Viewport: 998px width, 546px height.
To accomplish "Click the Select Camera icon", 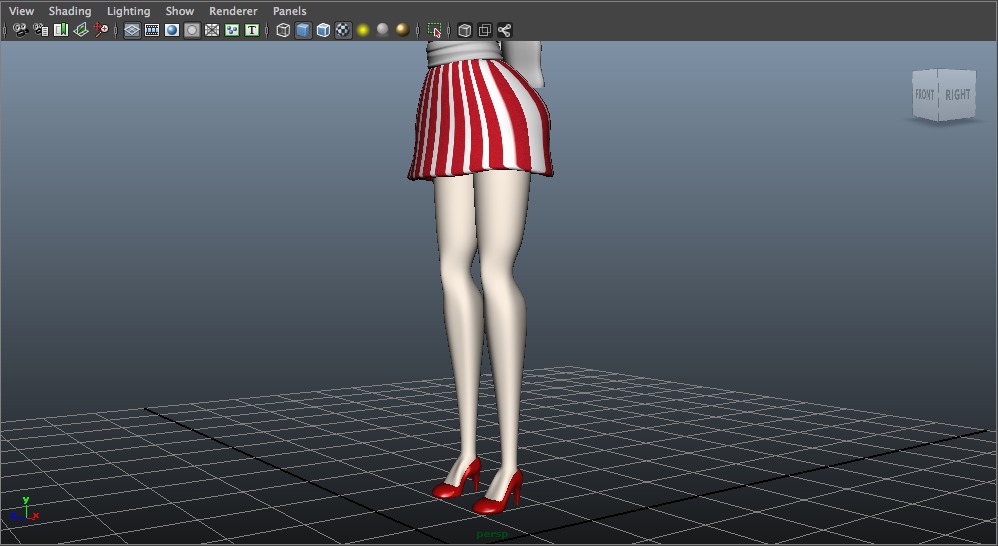I will (x=21, y=30).
